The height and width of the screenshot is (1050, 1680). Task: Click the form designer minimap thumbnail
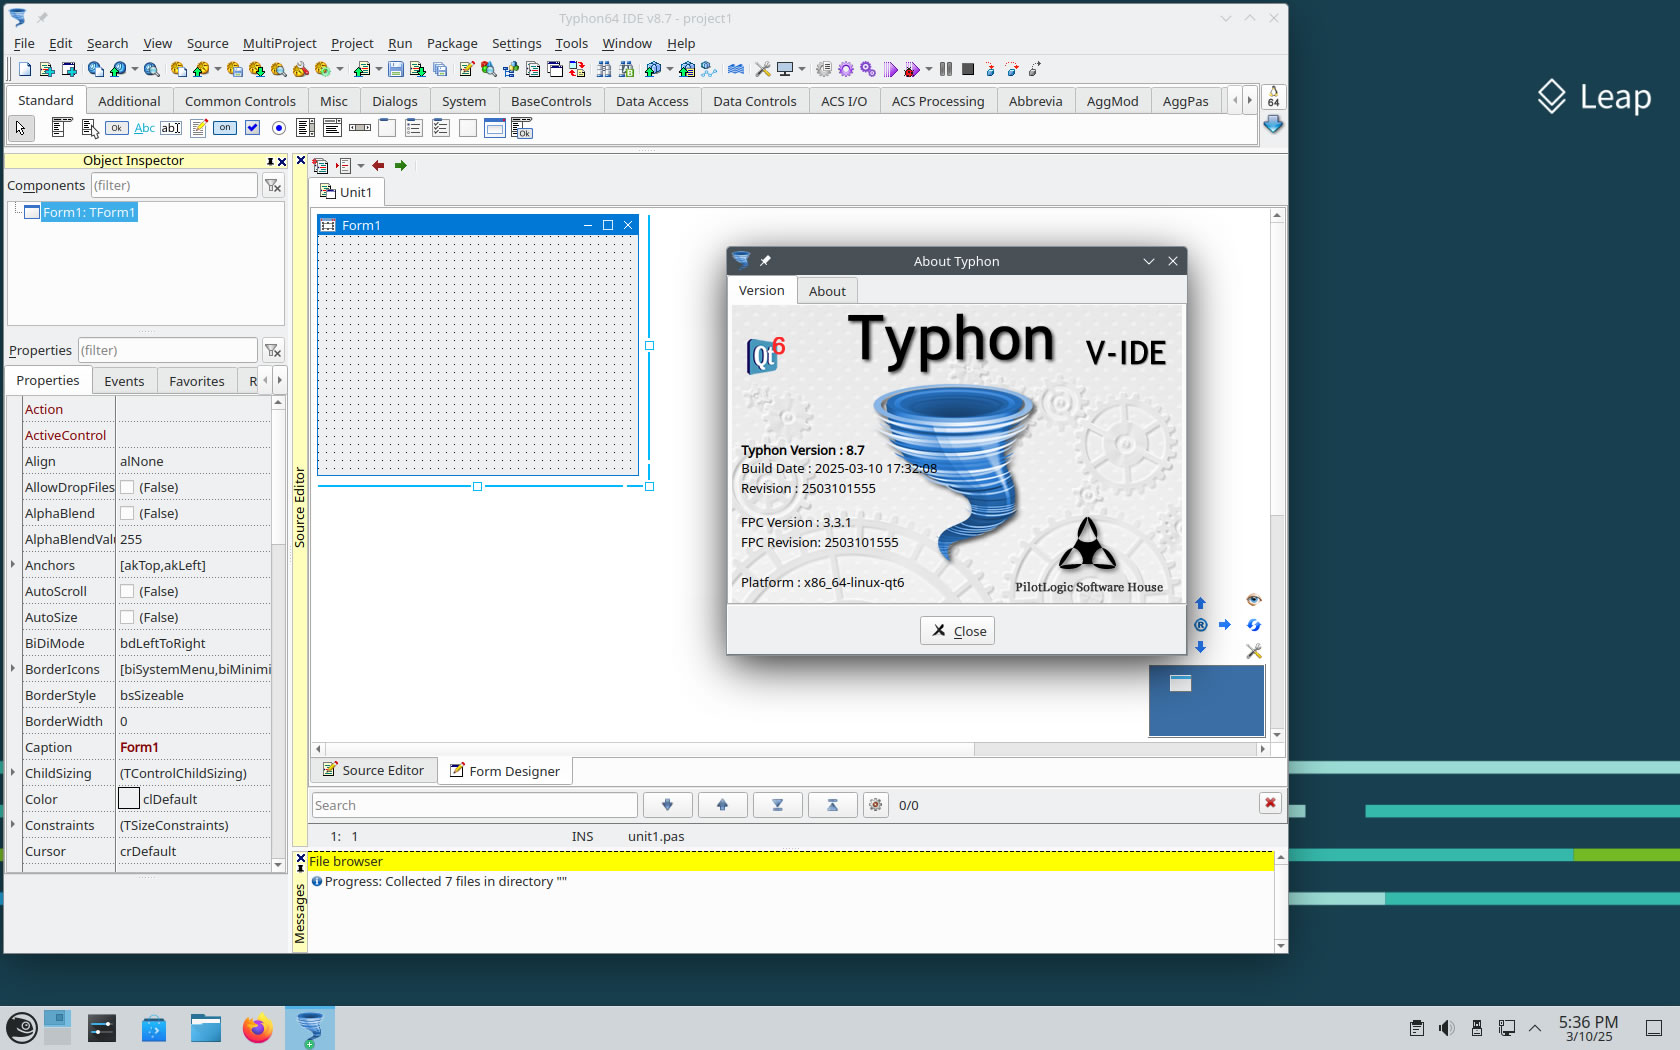(1206, 700)
